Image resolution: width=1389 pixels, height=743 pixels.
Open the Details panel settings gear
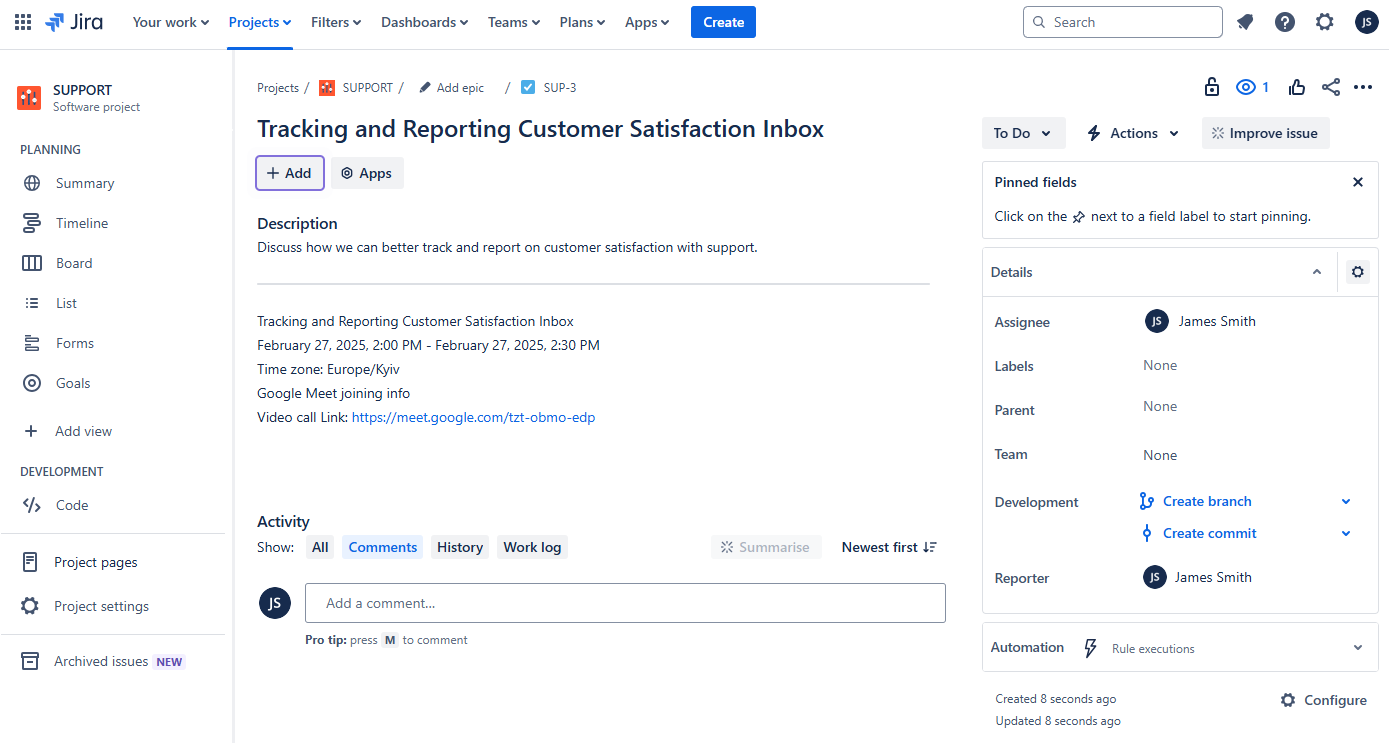point(1357,271)
